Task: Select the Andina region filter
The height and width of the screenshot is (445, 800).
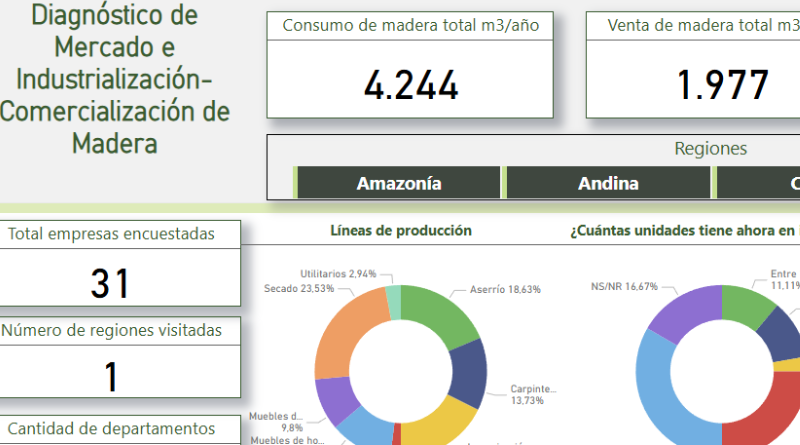Action: 608,183
